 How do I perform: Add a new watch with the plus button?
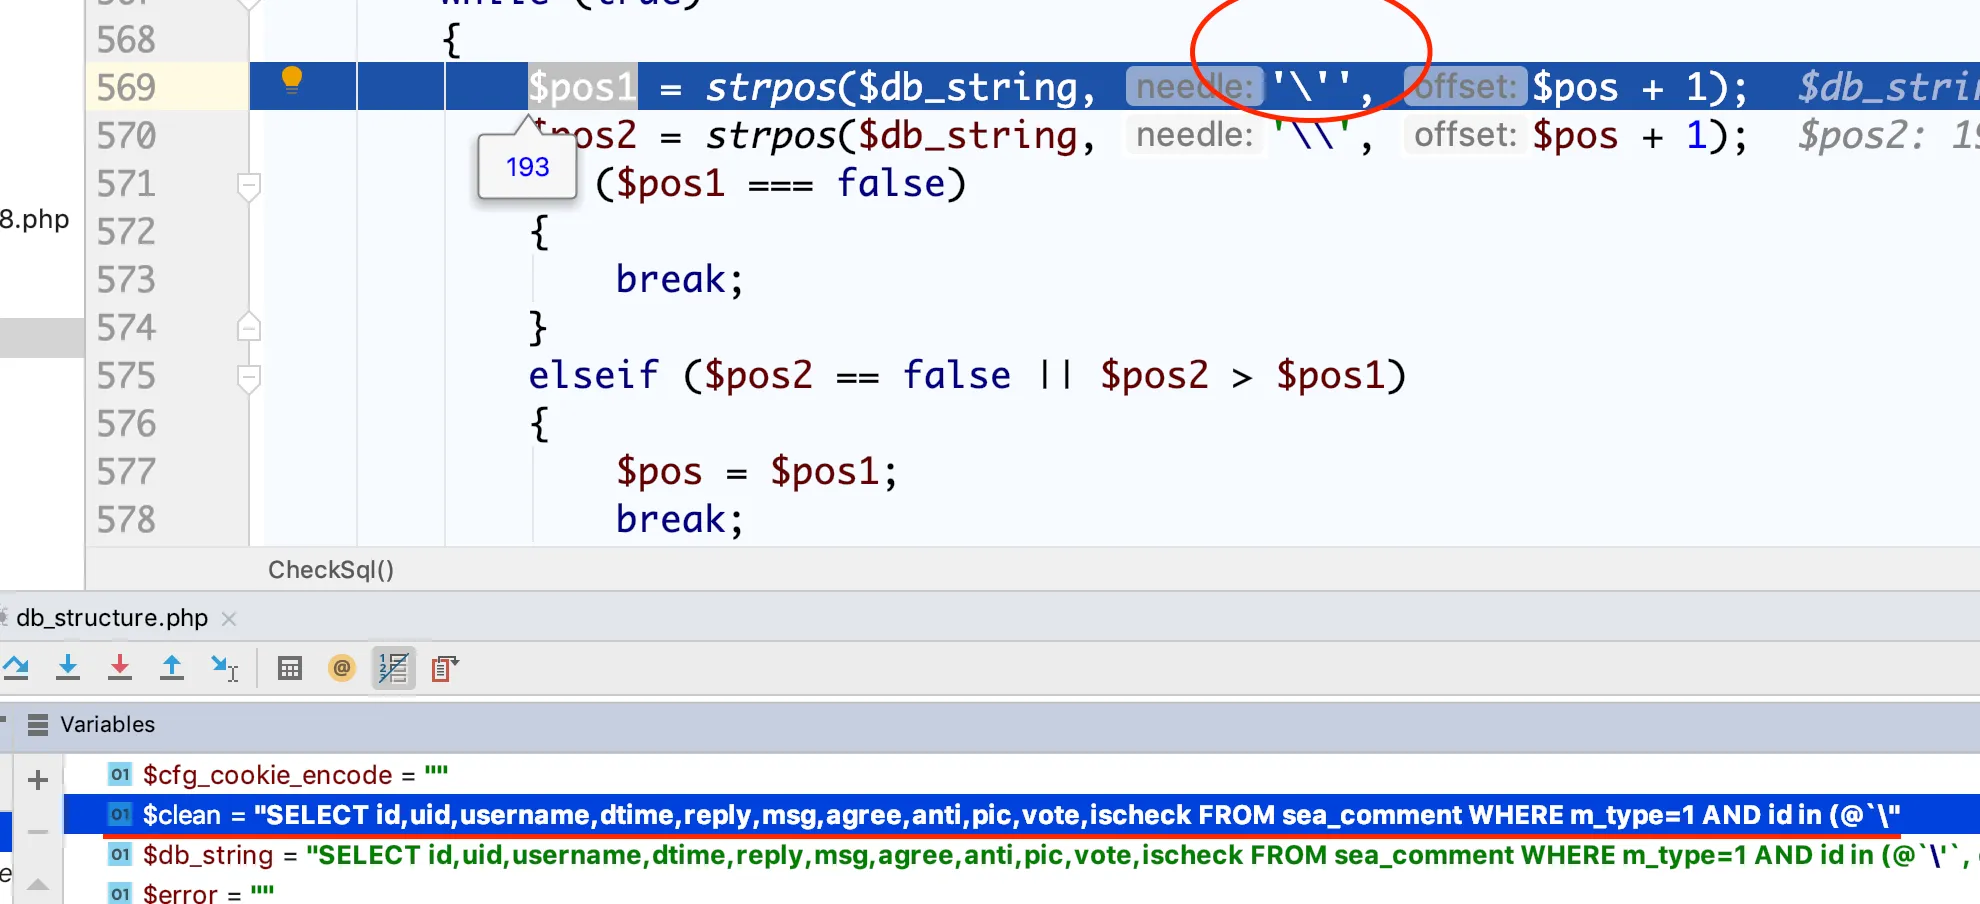tap(38, 780)
